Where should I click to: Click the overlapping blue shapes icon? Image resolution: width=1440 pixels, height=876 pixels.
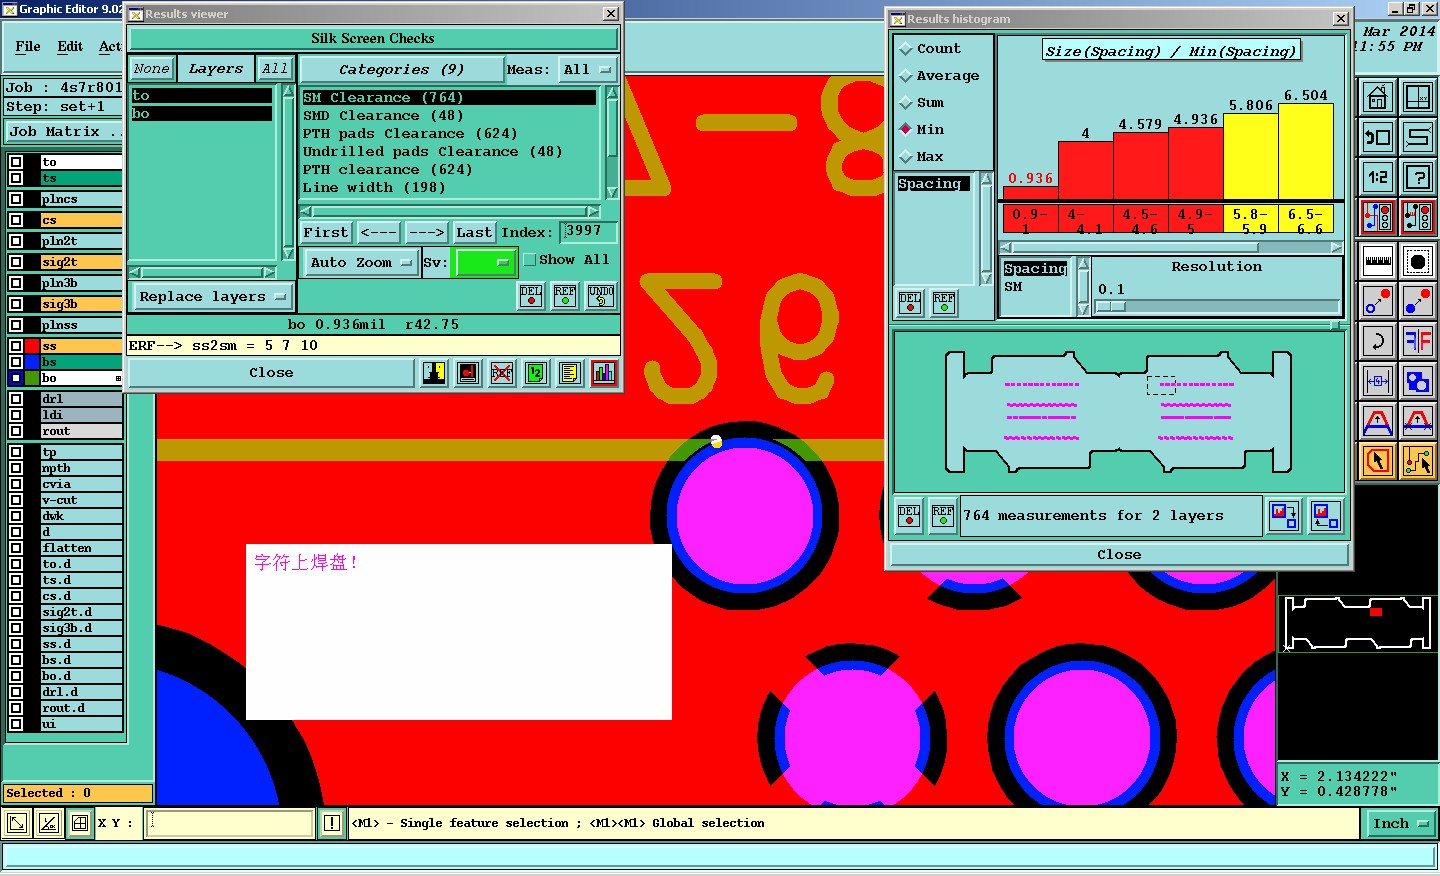(1418, 381)
